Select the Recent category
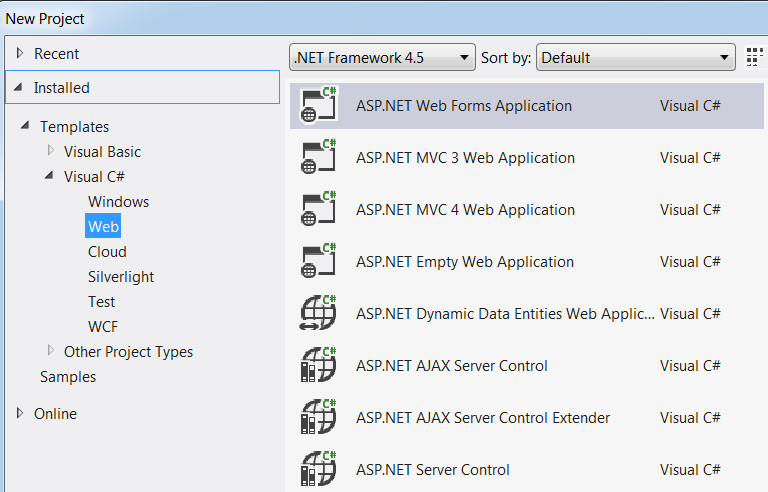Screen dimensions: 768x492 (56, 53)
